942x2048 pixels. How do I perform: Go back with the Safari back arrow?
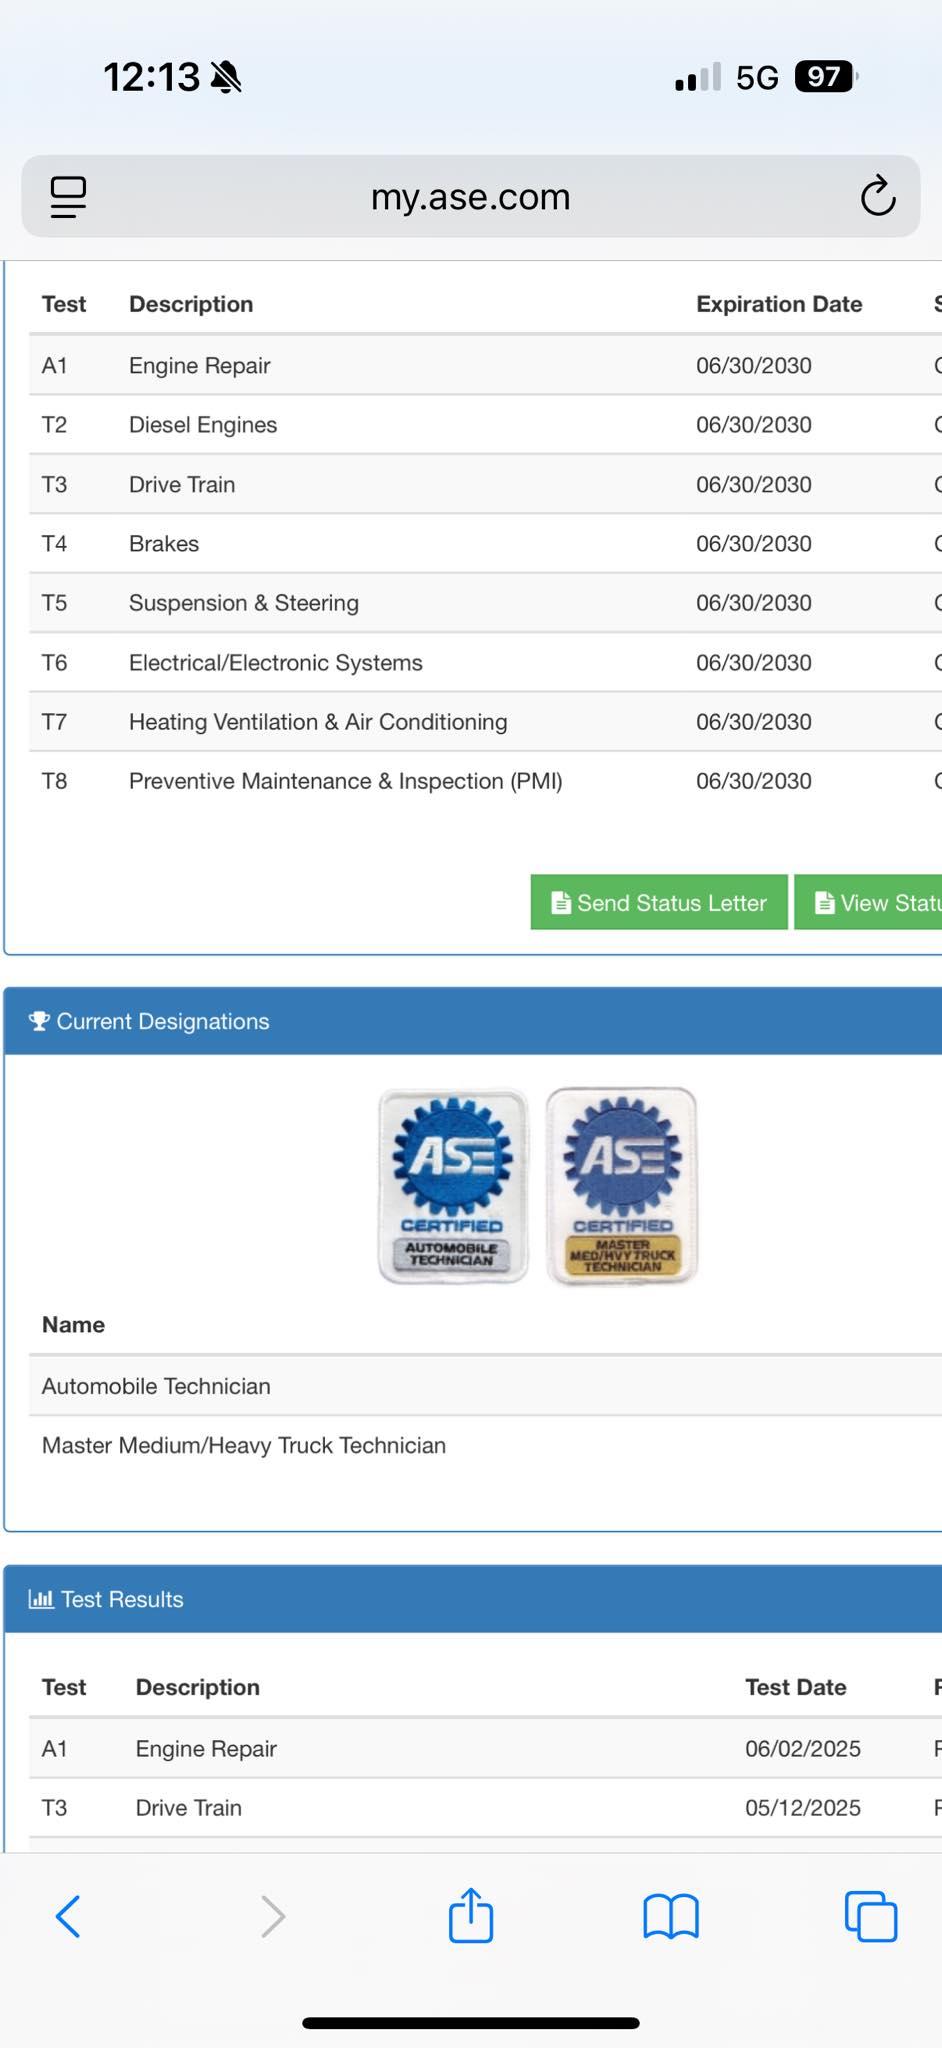click(68, 1916)
